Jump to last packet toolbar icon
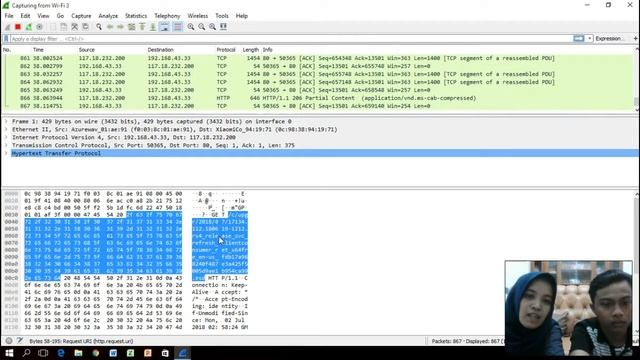This screenshot has height=360, width=640. pyautogui.click(x=153, y=27)
